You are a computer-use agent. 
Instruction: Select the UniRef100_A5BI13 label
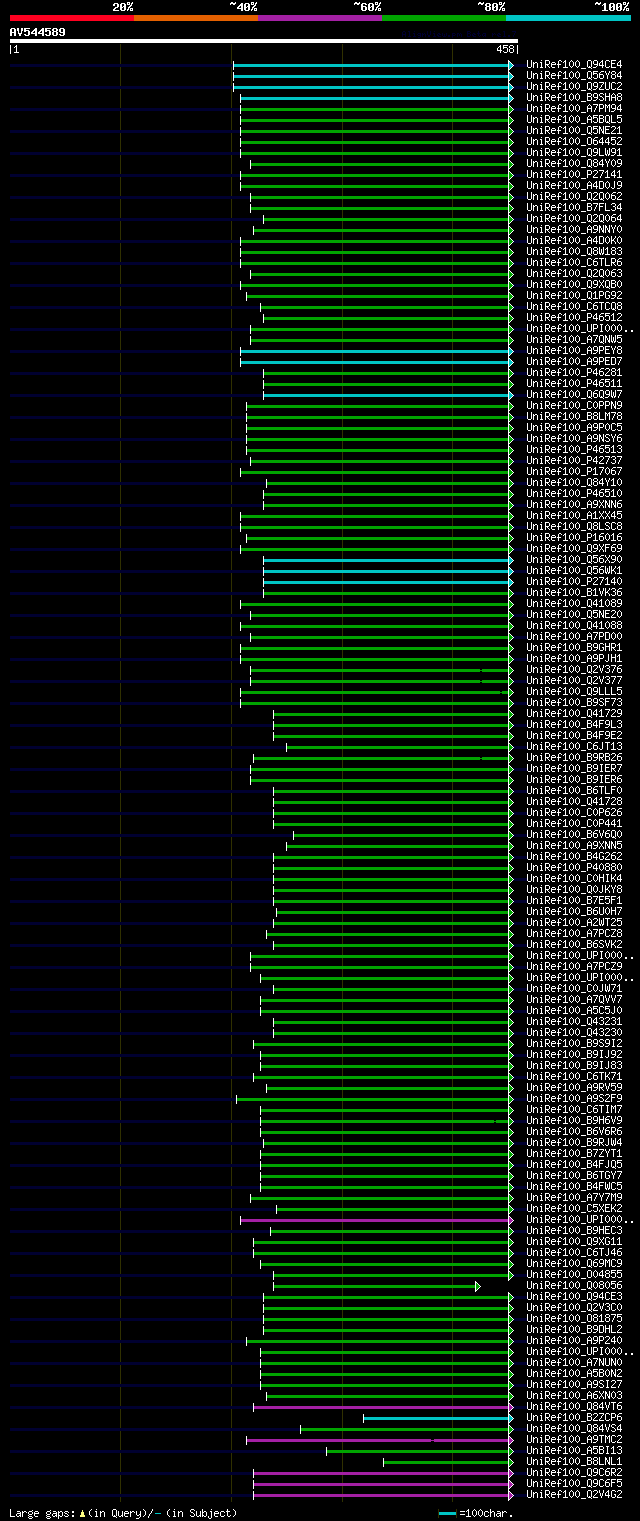[x=574, y=1451]
